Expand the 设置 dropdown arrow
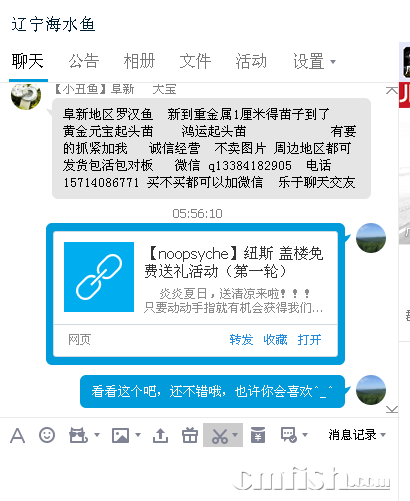 coord(333,62)
